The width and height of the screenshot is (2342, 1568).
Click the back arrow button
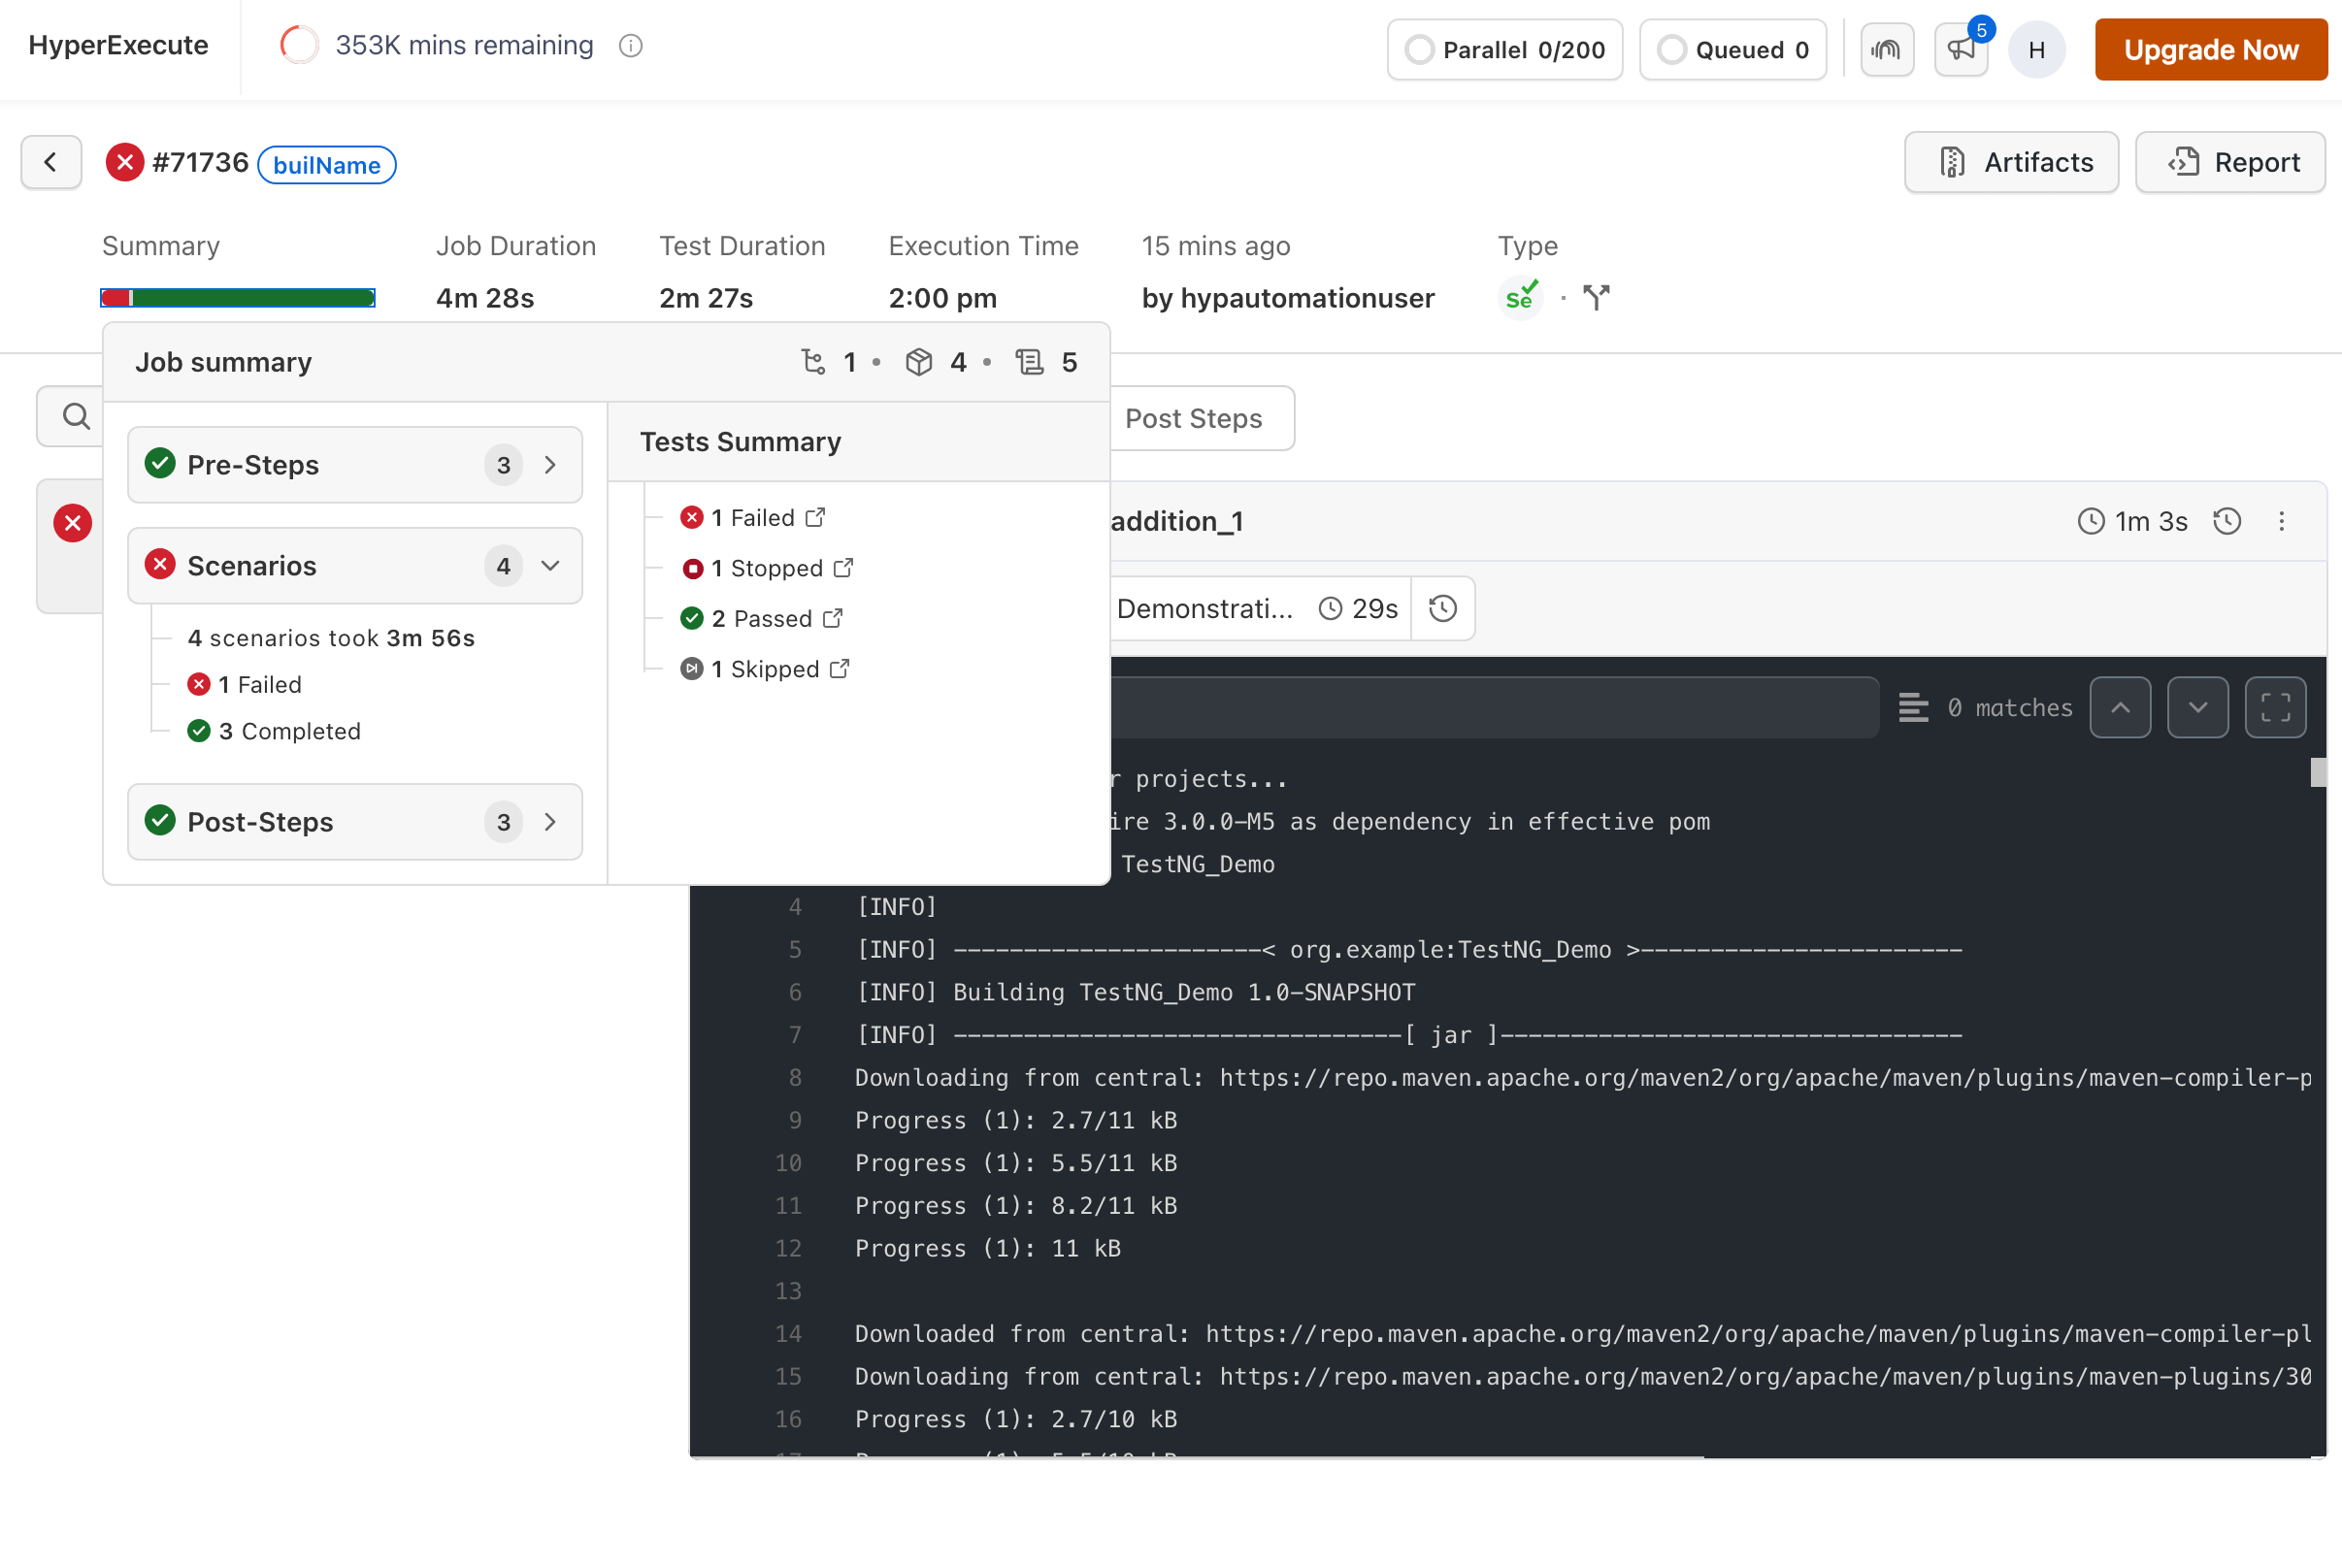51,162
